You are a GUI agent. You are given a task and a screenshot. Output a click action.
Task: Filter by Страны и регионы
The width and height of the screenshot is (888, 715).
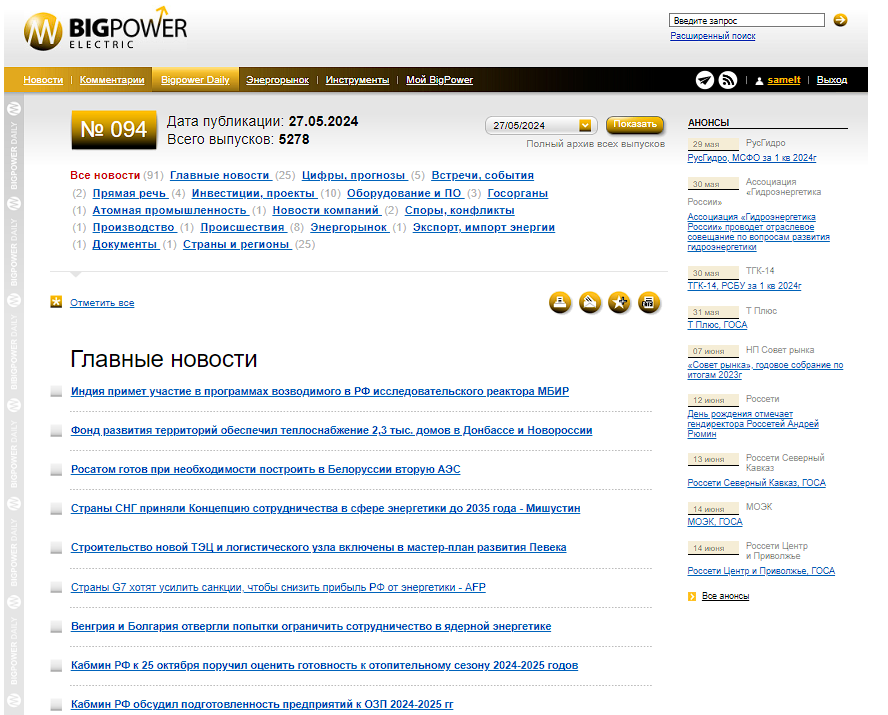point(236,244)
